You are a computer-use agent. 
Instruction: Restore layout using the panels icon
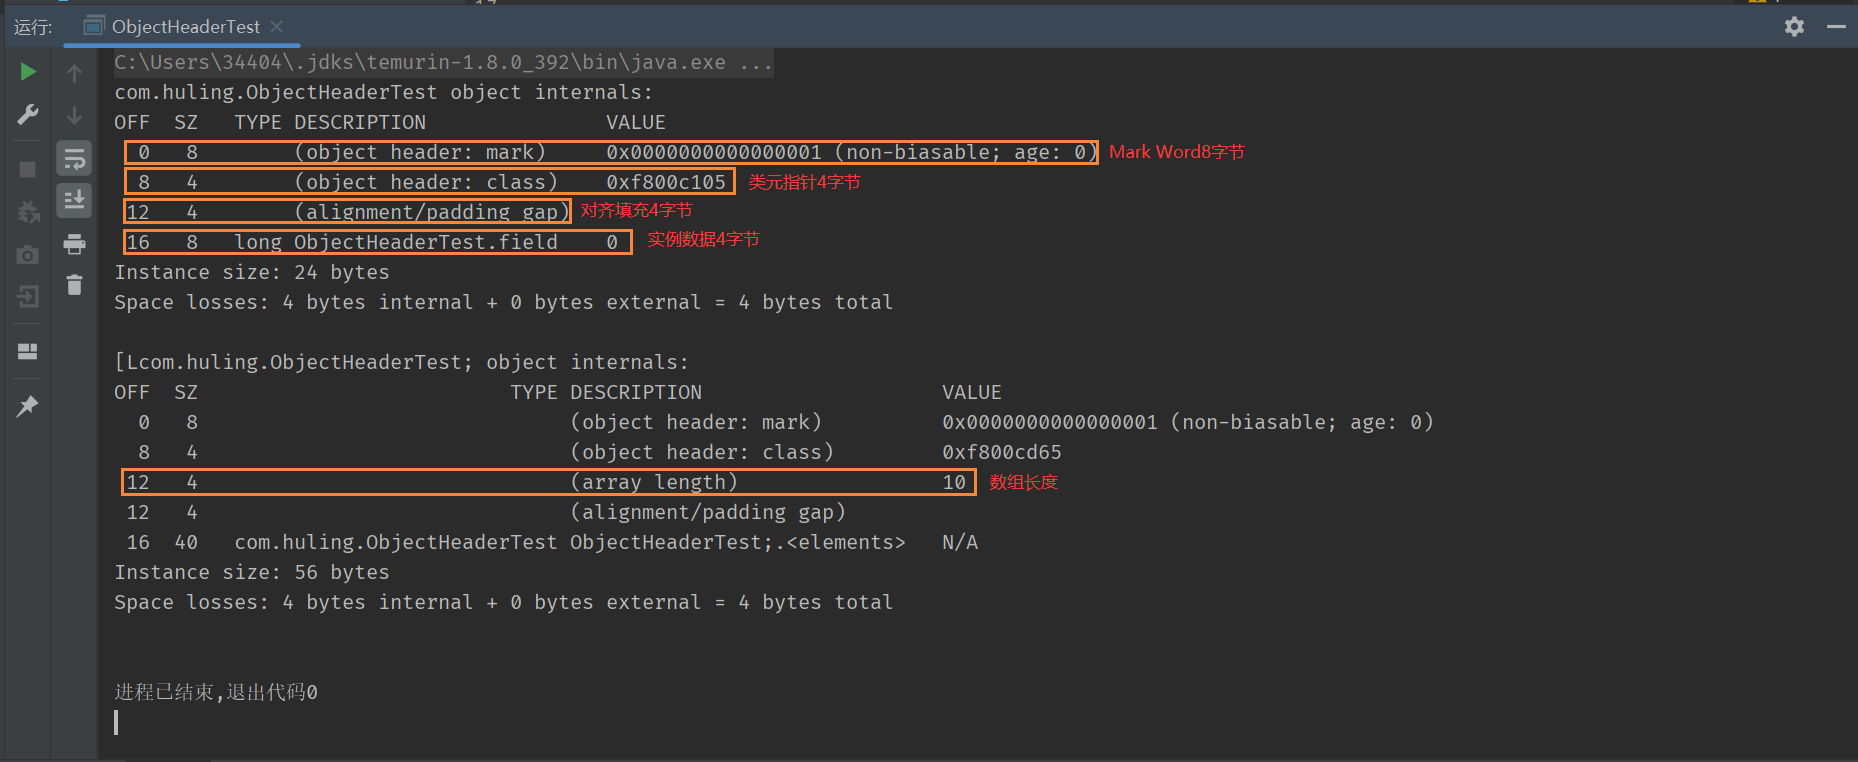click(28, 351)
